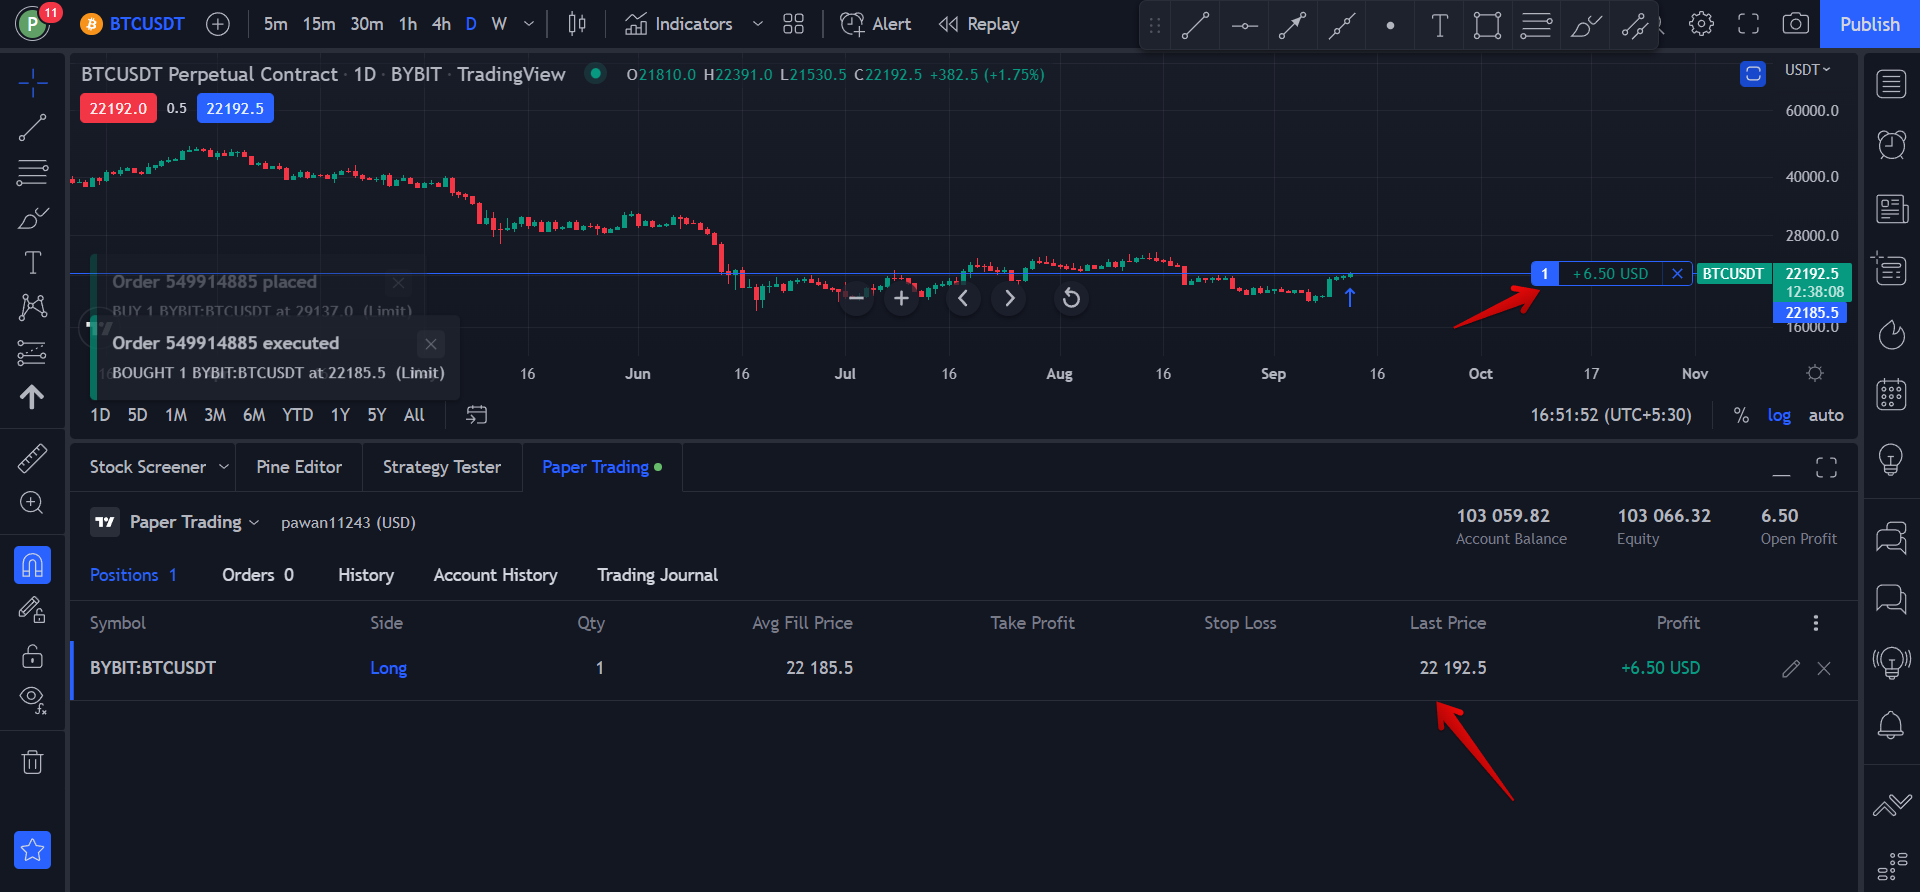Click the Publish button
This screenshot has width=1920, height=892.
1869,24
